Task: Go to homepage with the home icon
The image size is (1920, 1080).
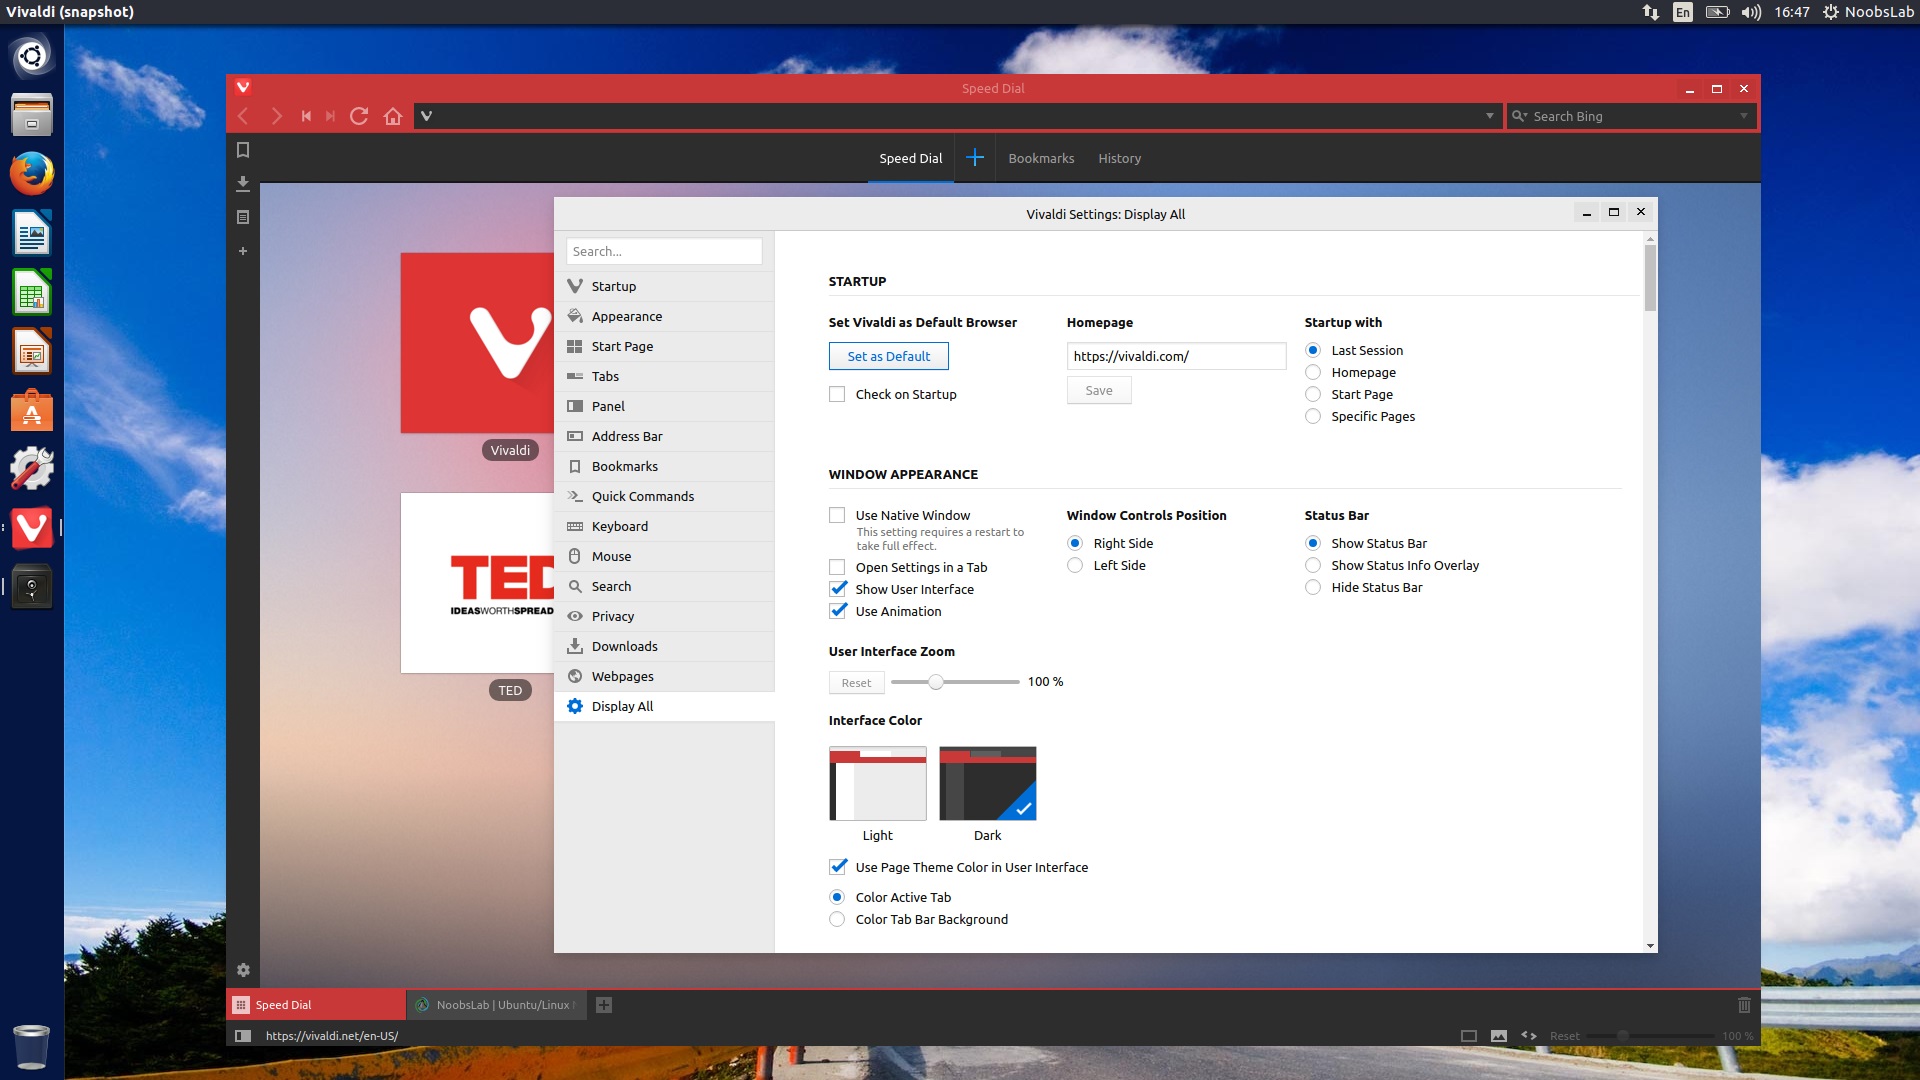Action: point(393,116)
